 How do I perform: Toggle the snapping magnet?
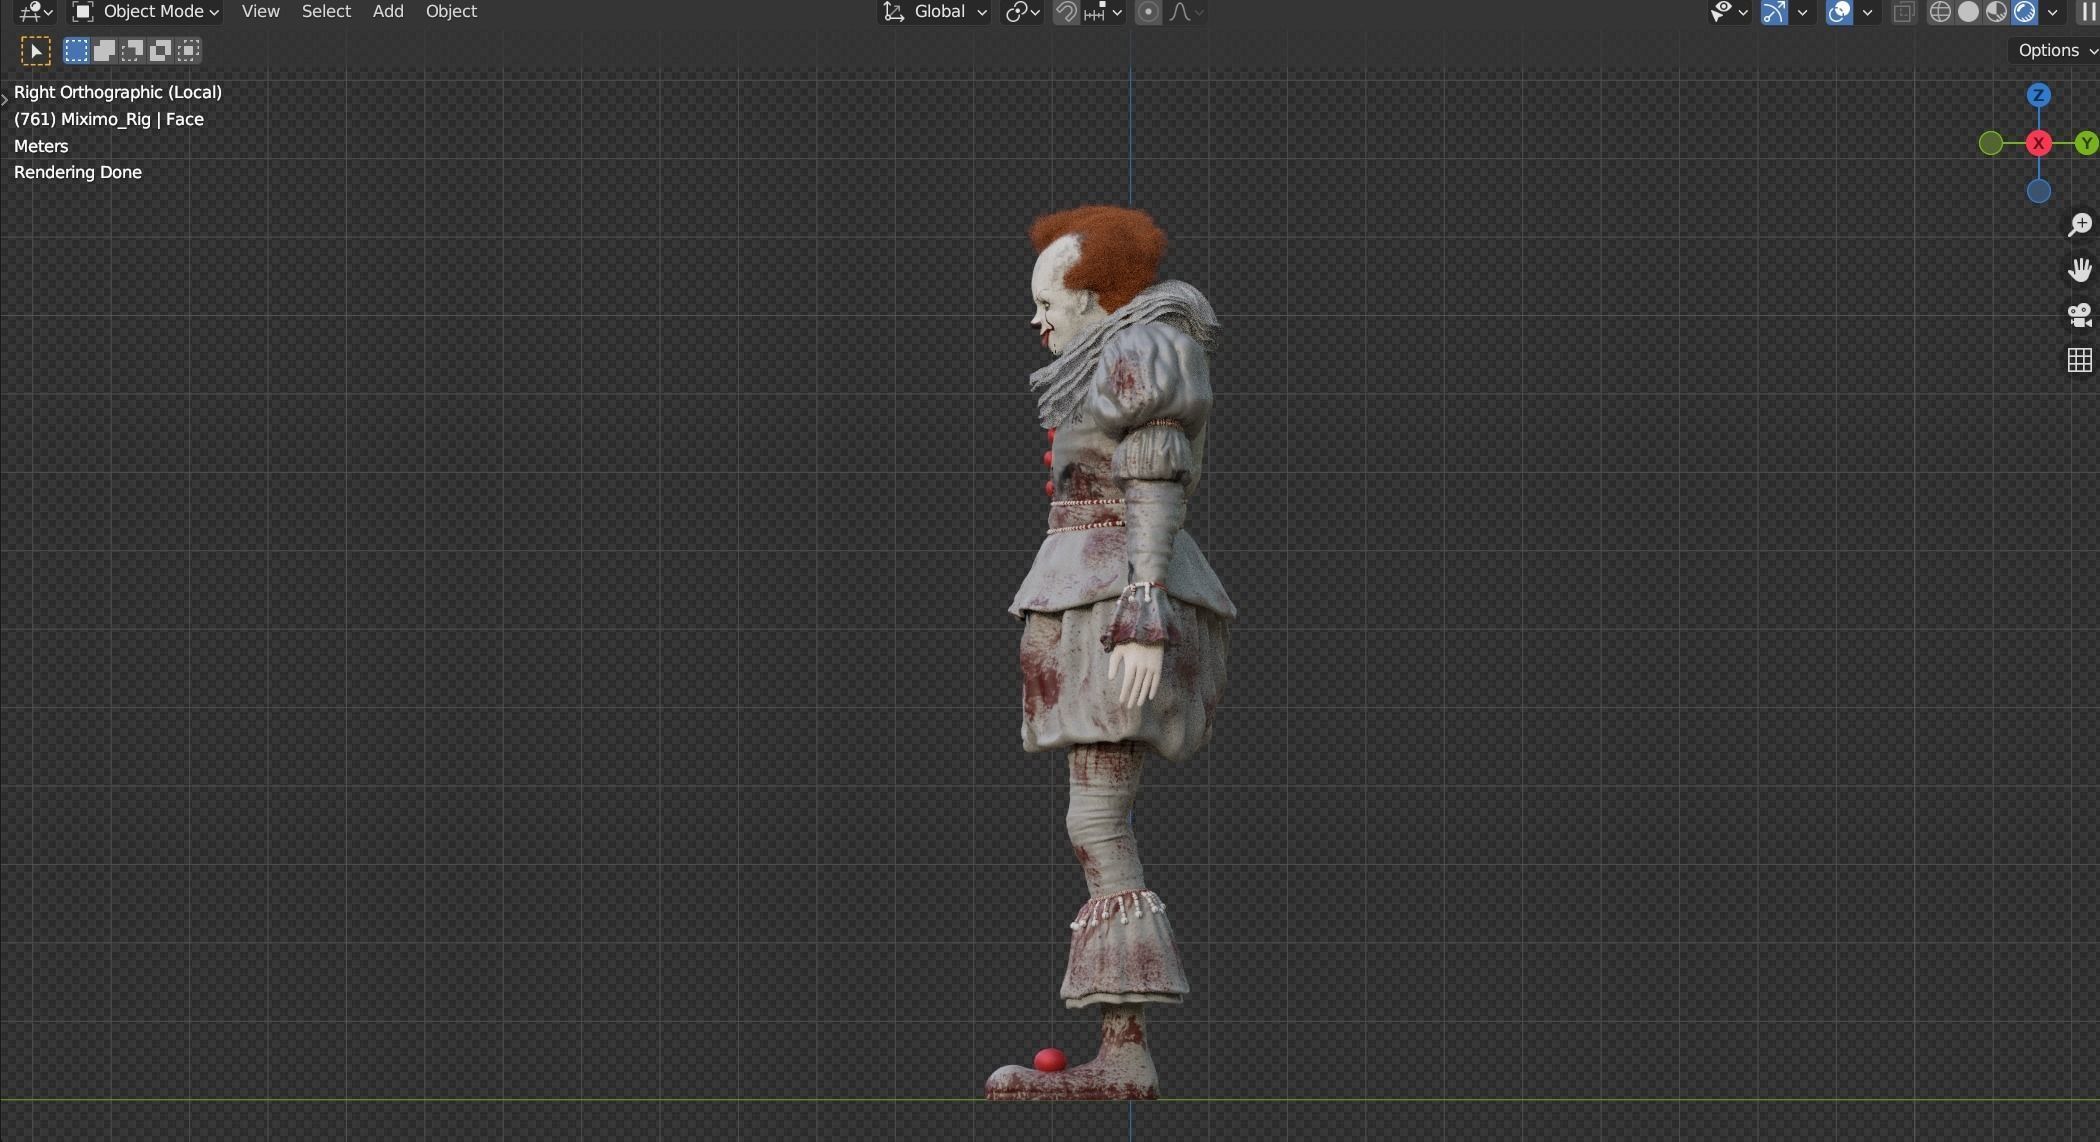tap(1066, 12)
